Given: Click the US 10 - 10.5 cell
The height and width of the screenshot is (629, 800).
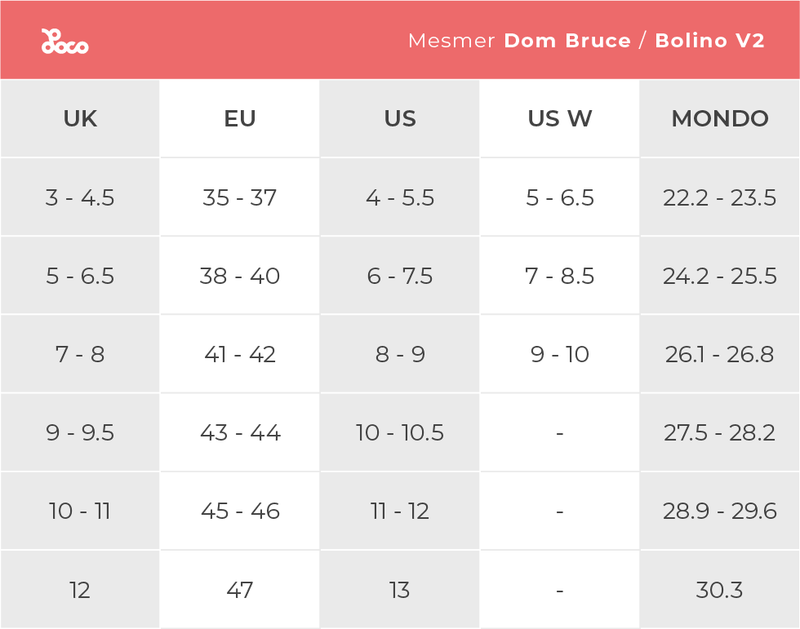Looking at the screenshot, I should 400,433.
